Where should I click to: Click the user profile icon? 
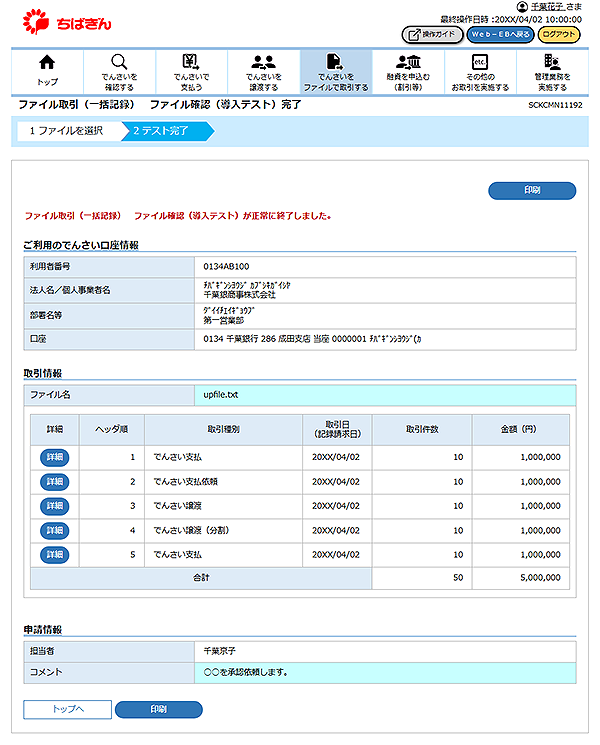click(x=522, y=7)
